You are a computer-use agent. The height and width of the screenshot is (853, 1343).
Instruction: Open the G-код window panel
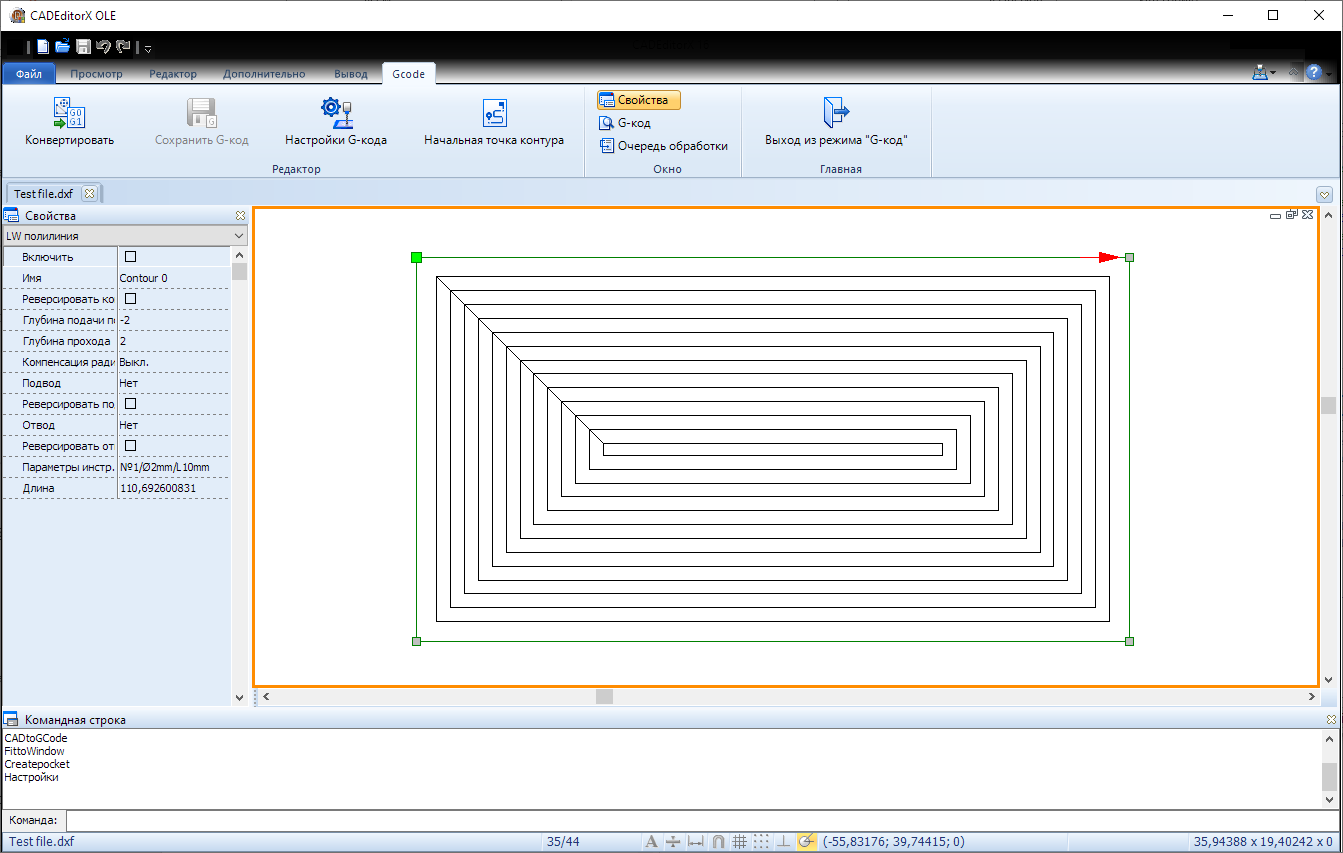[x=625, y=123]
